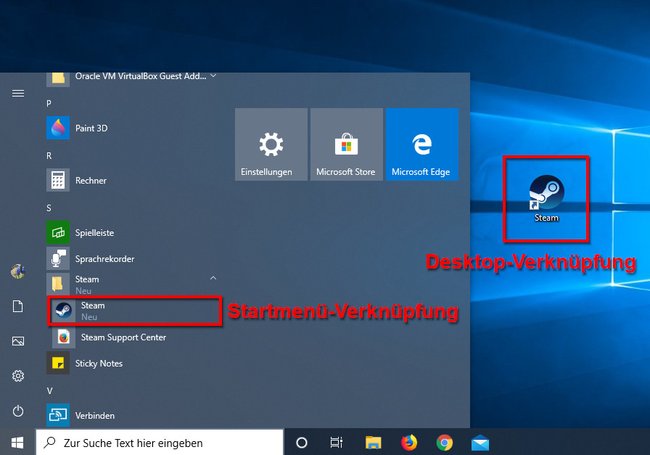Click the user account avatar in Start sidebar
Image resolution: width=650 pixels, height=455 pixels.
coord(18,271)
